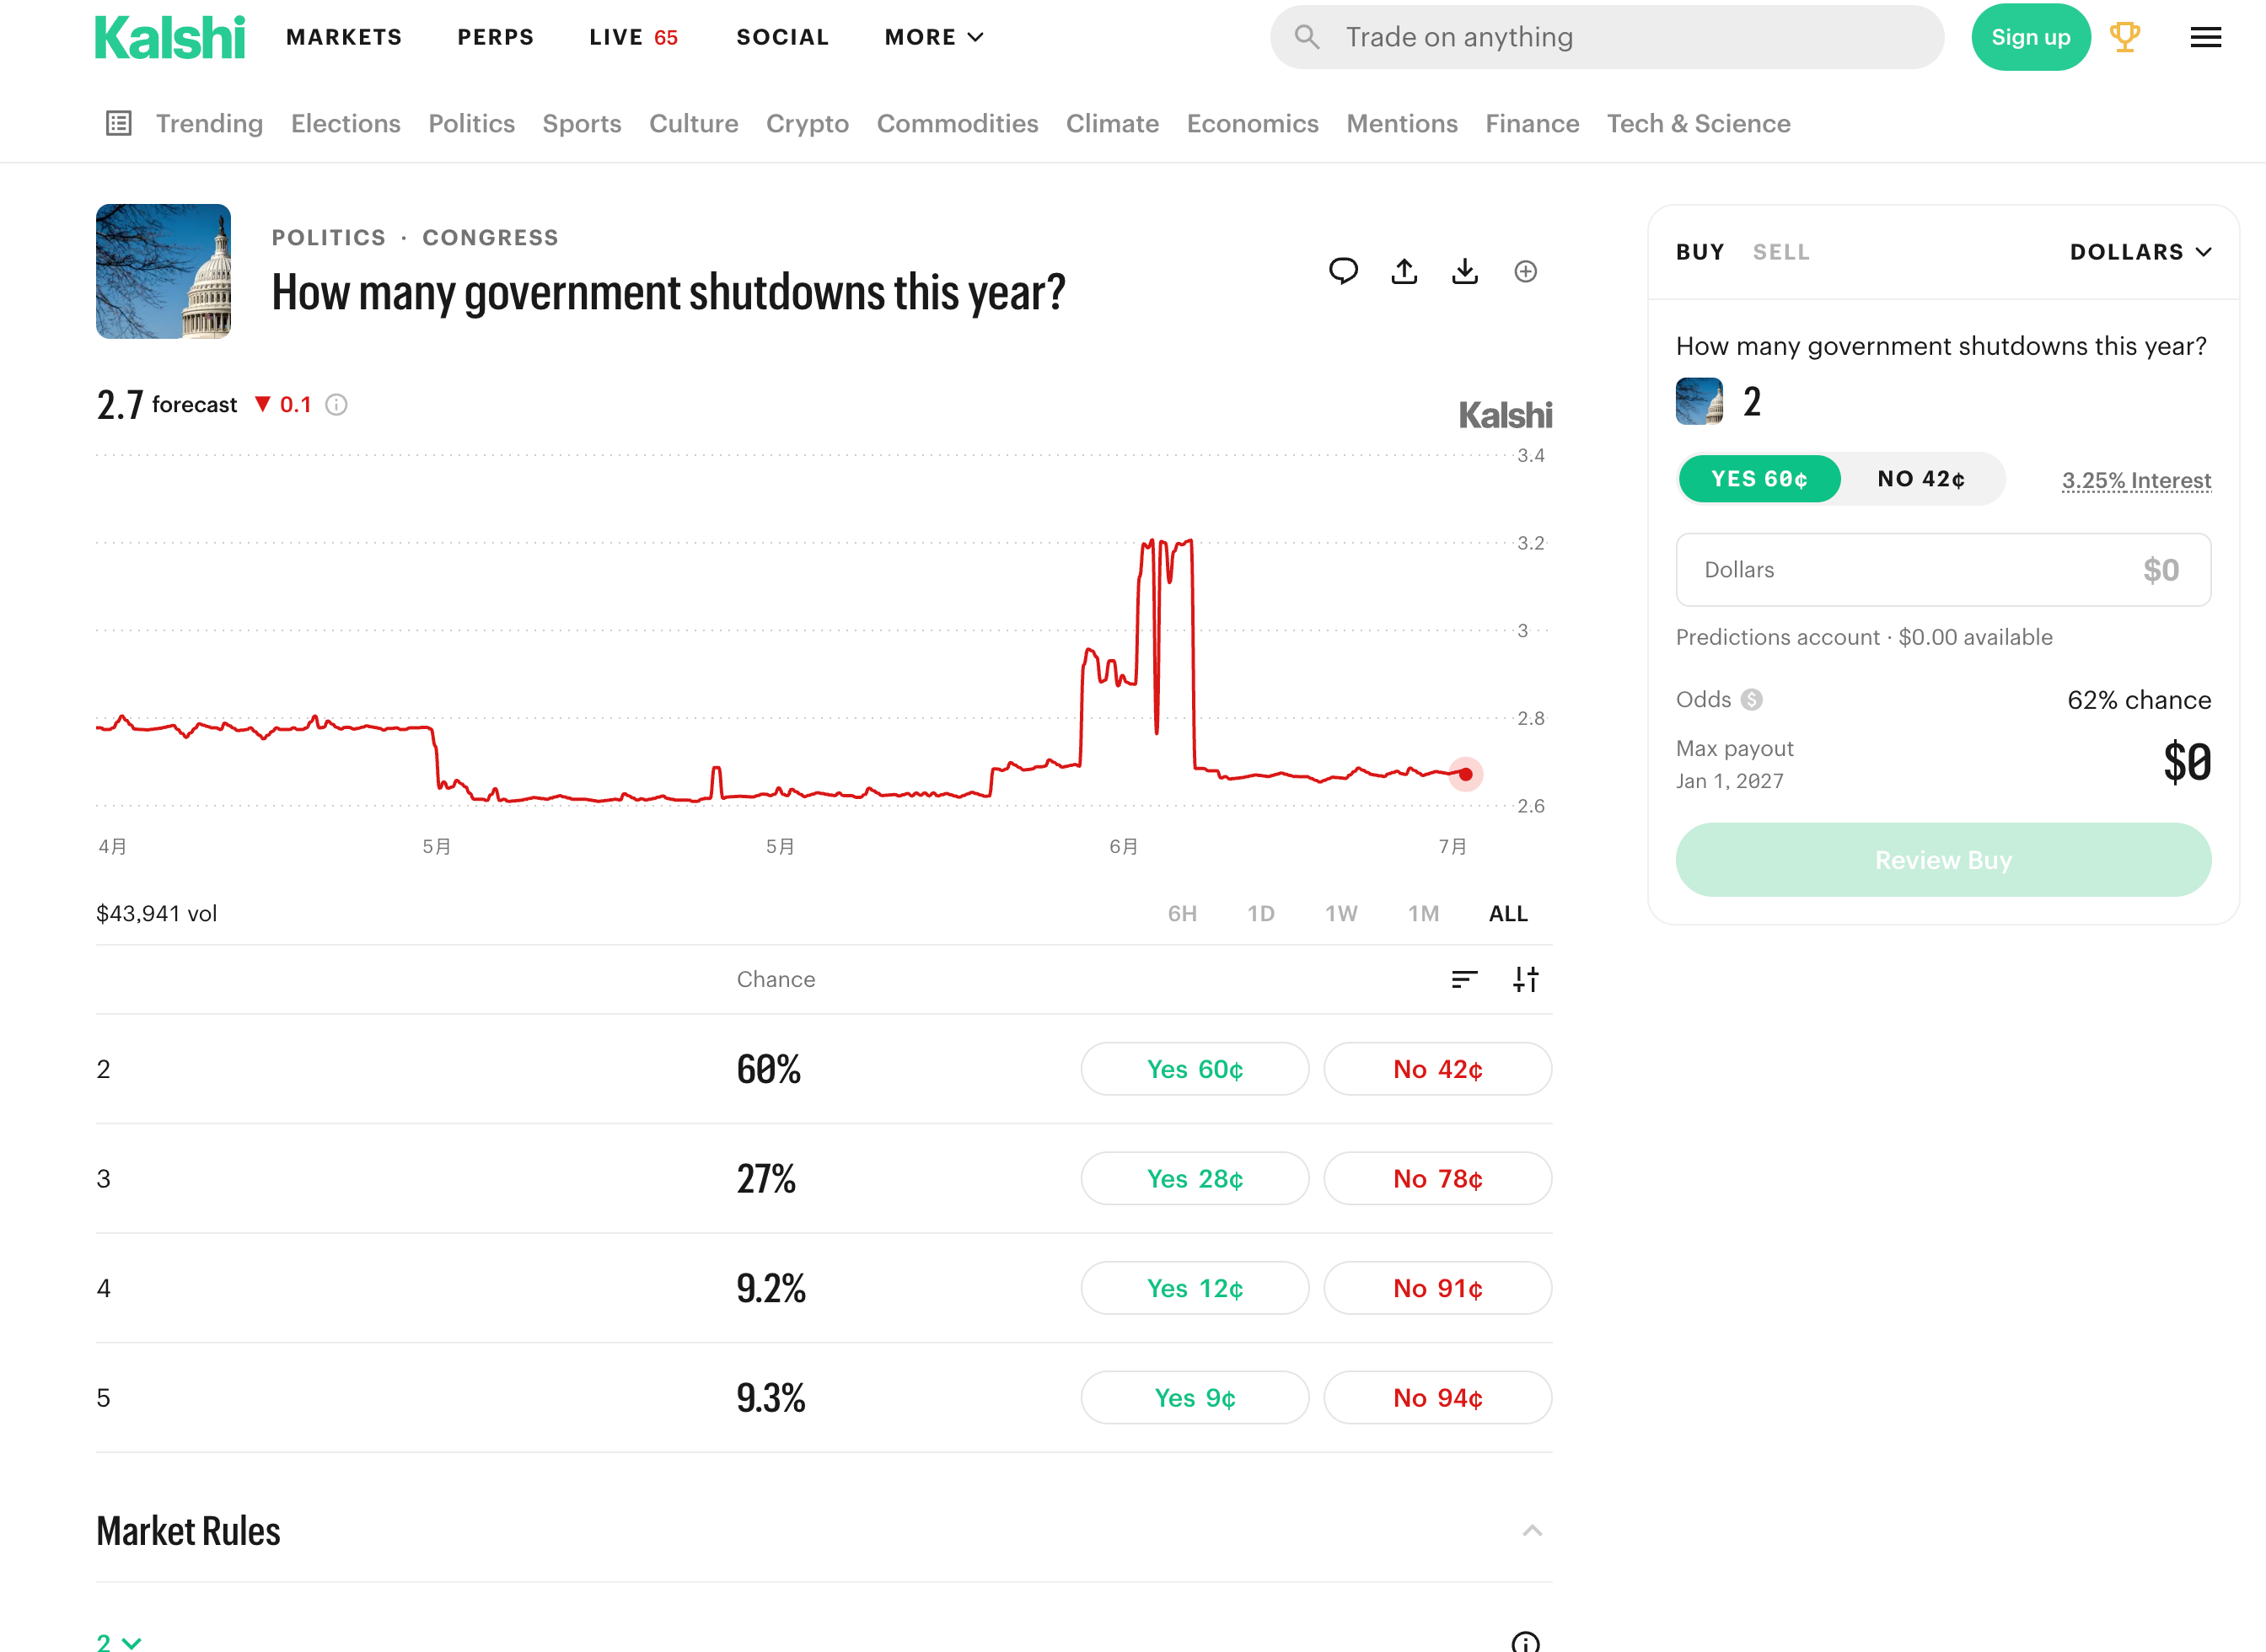Image resolution: width=2266 pixels, height=1652 pixels.
Task: Click No 91¢ for outcome 4
Action: (x=1438, y=1288)
